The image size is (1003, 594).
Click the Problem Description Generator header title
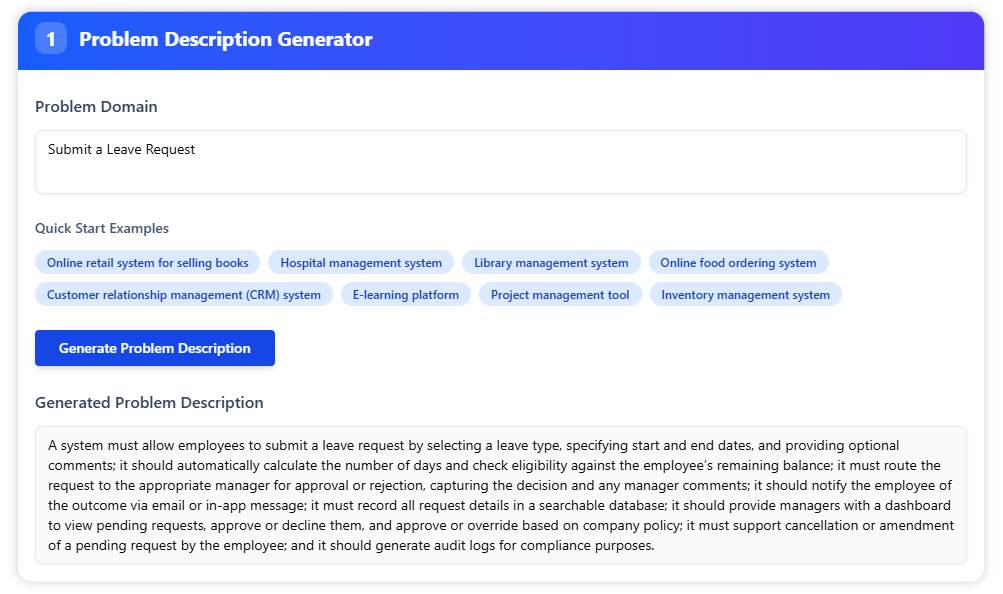tap(225, 40)
